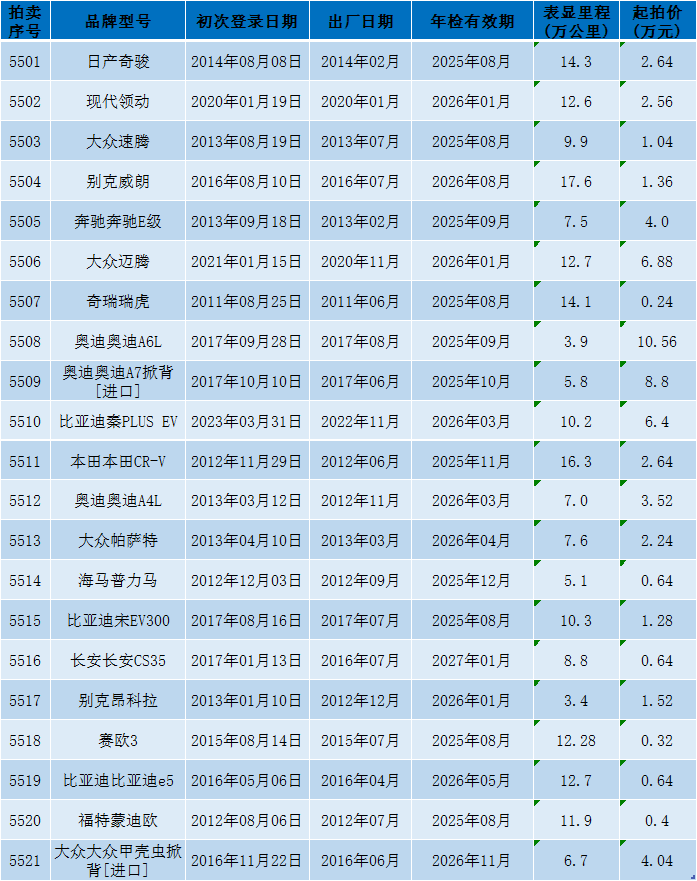Select the cell 奥迪奥迪A7掀背[进口]

tap(118, 381)
